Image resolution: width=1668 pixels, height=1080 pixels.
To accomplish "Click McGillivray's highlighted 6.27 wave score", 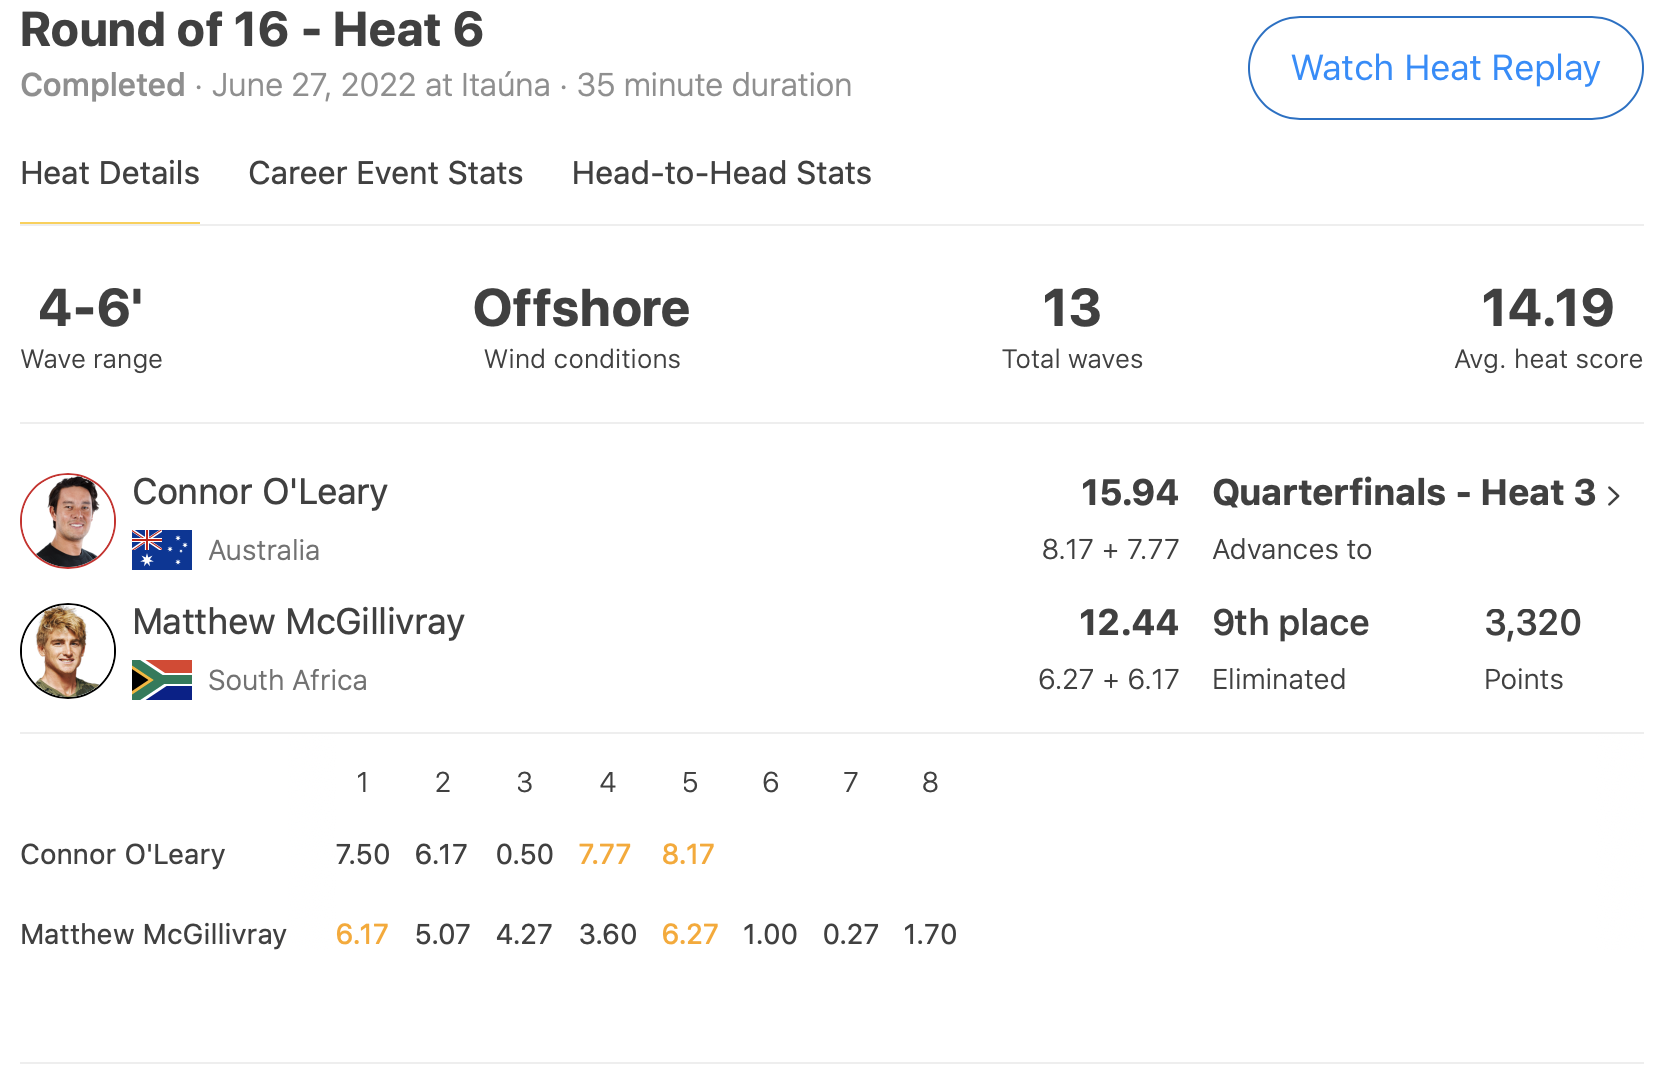I will pyautogui.click(x=690, y=934).
